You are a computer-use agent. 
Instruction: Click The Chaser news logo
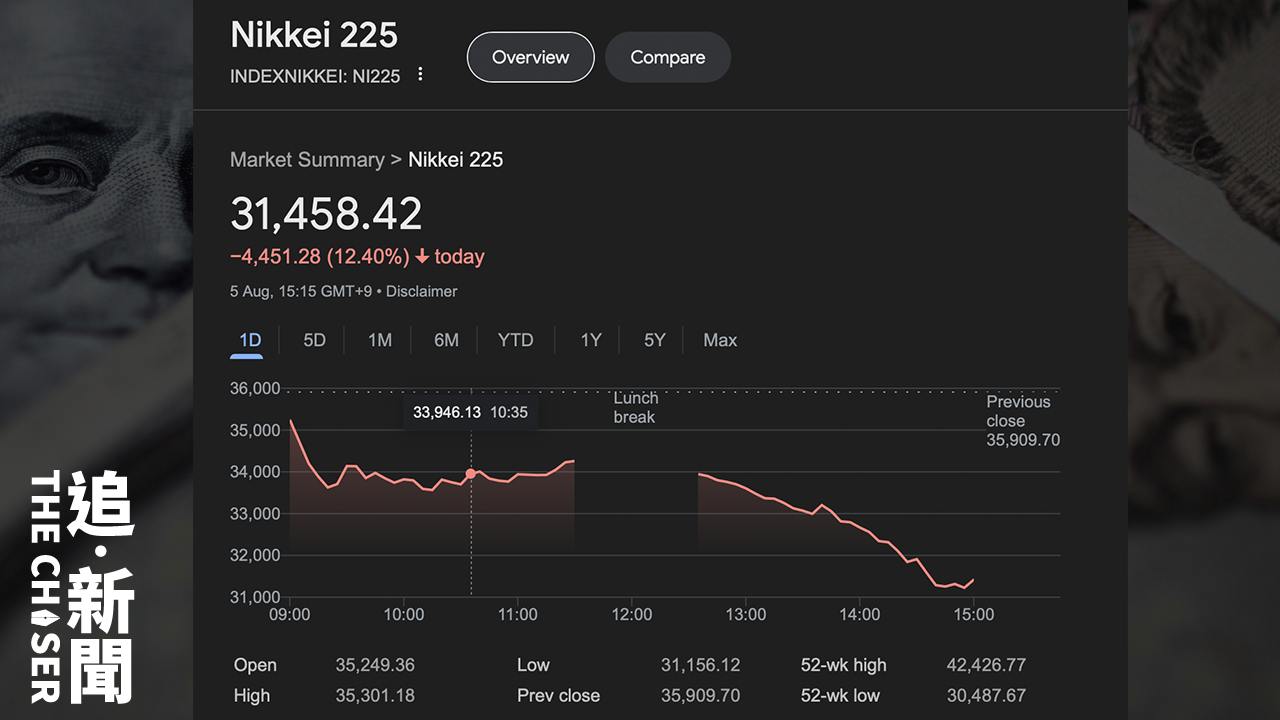pyautogui.click(x=82, y=587)
